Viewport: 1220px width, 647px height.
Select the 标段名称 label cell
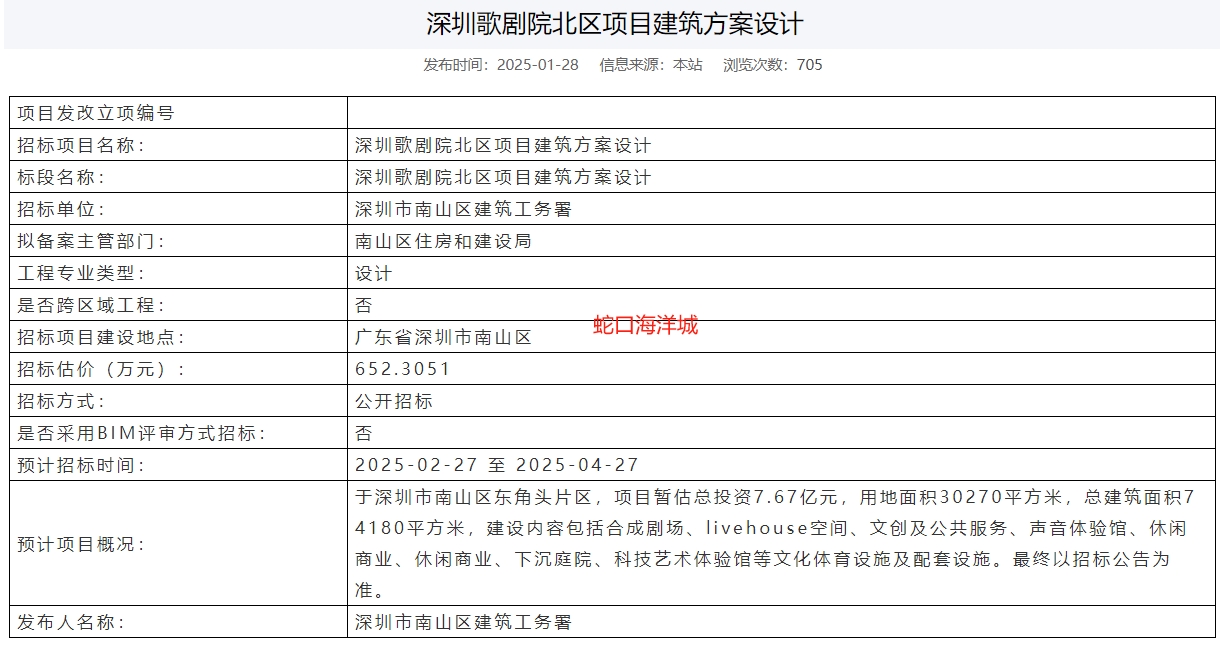pos(179,177)
